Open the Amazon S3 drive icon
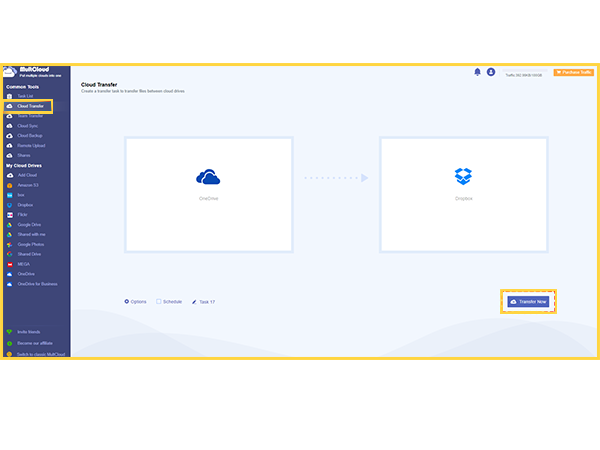The width and height of the screenshot is (600, 450). [10, 185]
